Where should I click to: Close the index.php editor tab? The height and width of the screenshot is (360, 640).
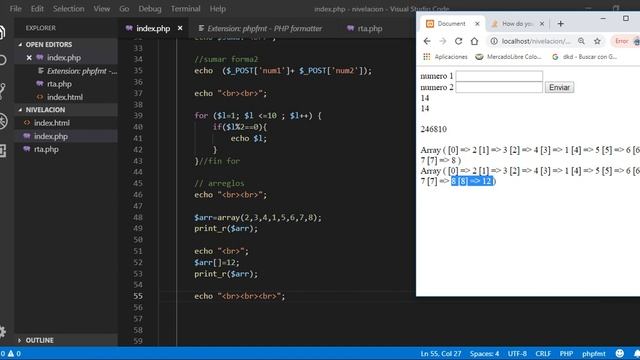[x=180, y=28]
